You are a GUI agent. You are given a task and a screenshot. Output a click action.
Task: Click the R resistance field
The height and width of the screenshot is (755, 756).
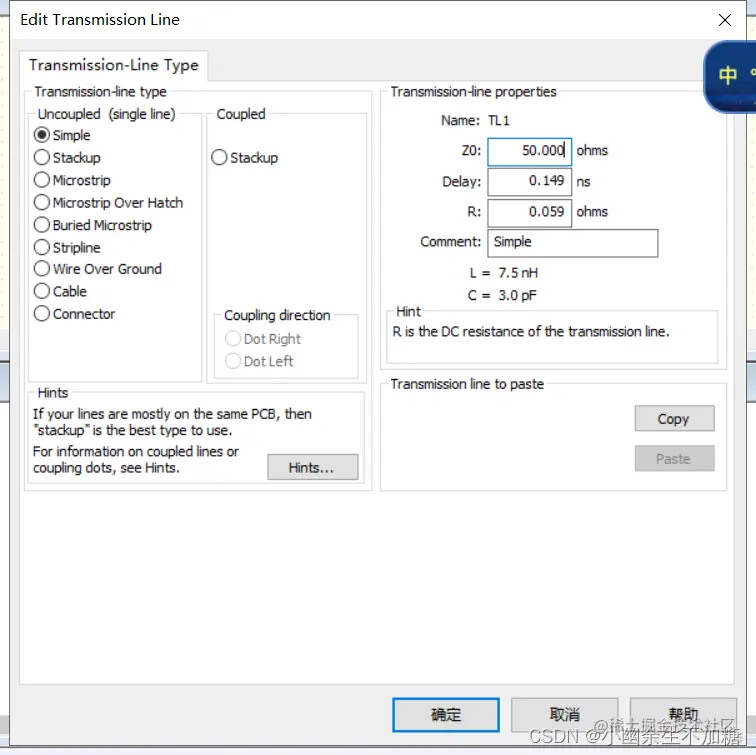click(529, 212)
